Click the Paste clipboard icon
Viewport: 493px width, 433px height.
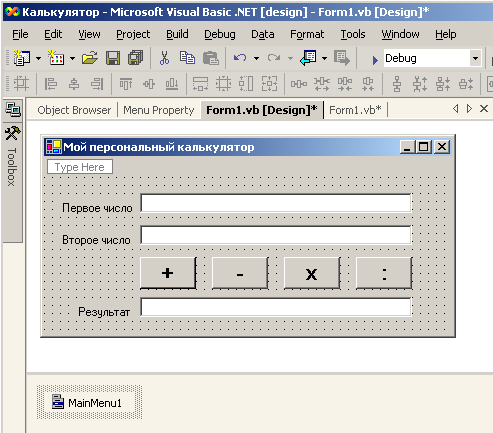211,58
